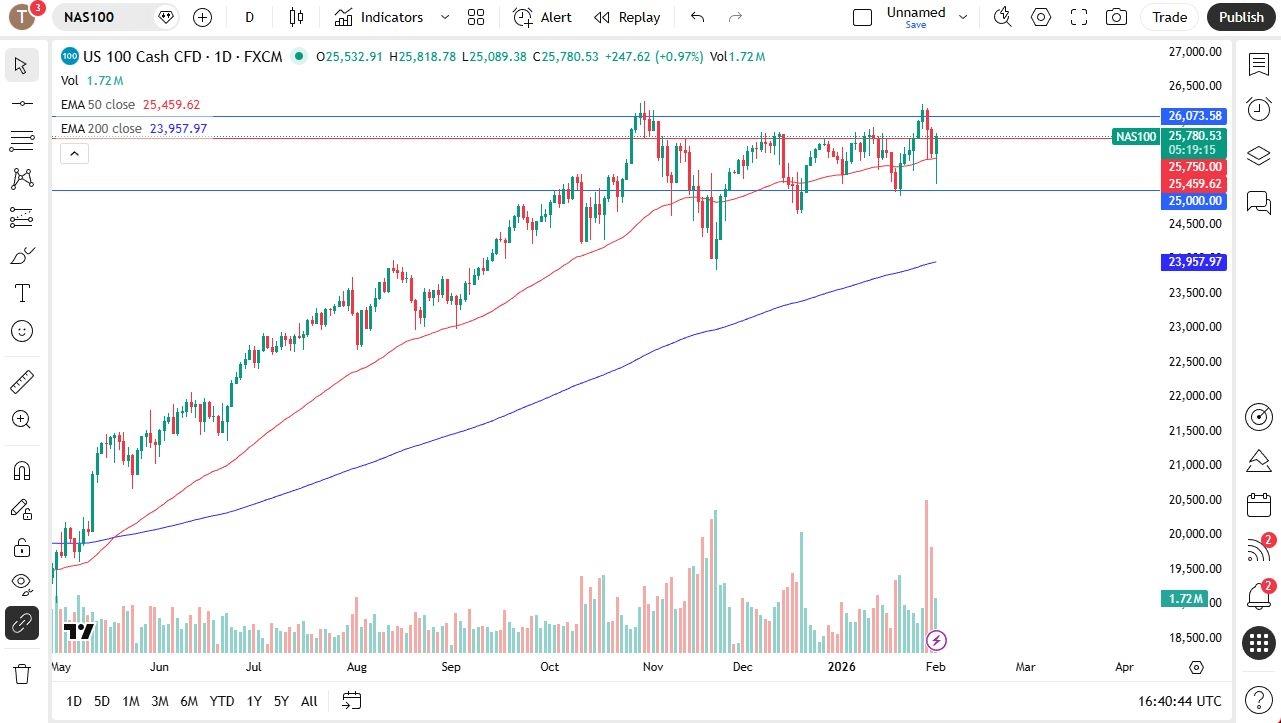
Task: Click the Publish button
Action: click(1241, 17)
